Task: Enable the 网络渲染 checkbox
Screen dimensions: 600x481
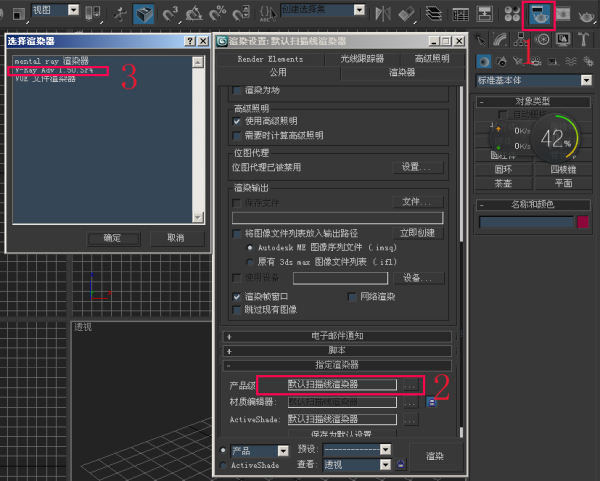Action: pyautogui.click(x=353, y=297)
